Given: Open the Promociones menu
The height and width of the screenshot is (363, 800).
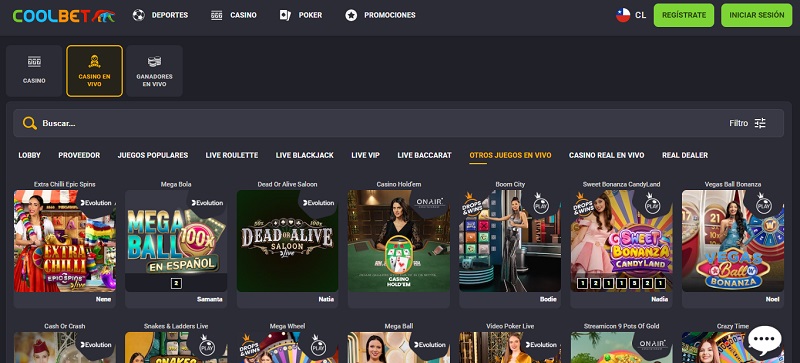Looking at the screenshot, I should (x=380, y=15).
